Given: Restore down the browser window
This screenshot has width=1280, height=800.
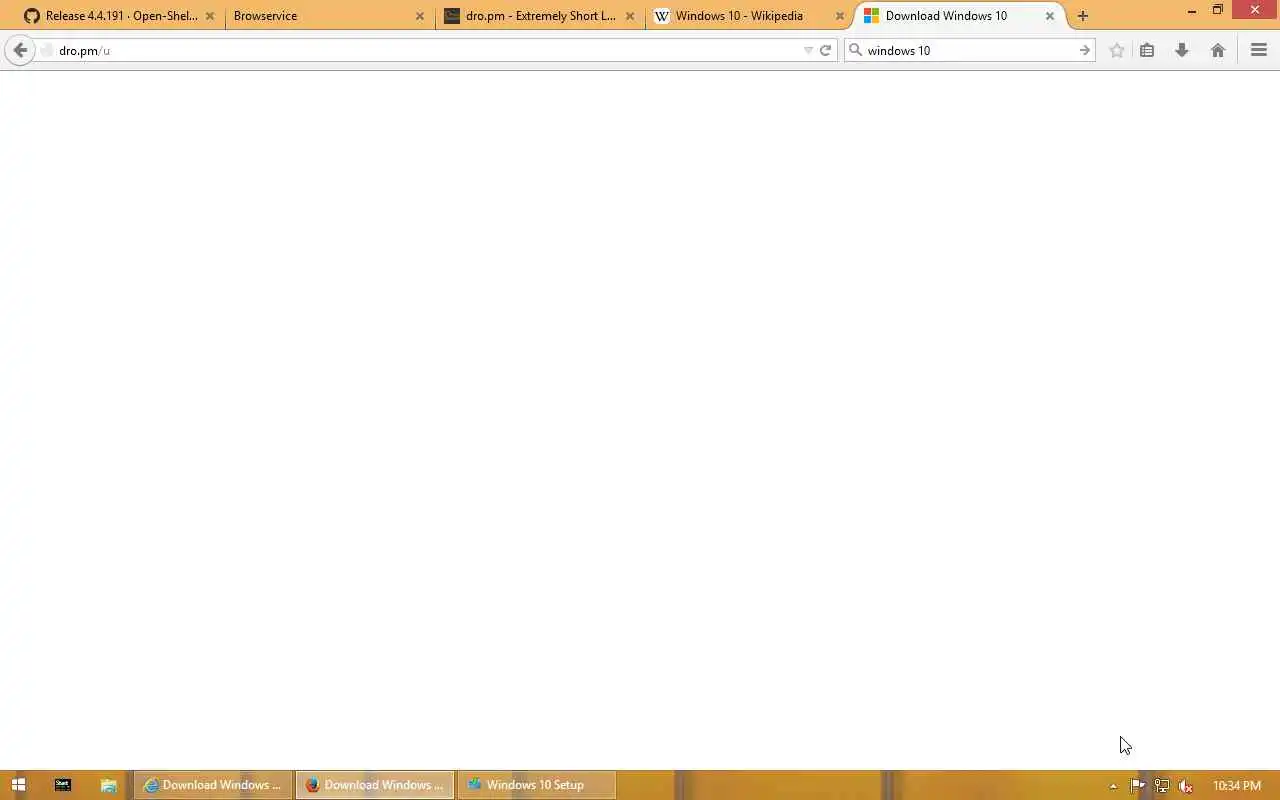Looking at the screenshot, I should (x=1218, y=10).
